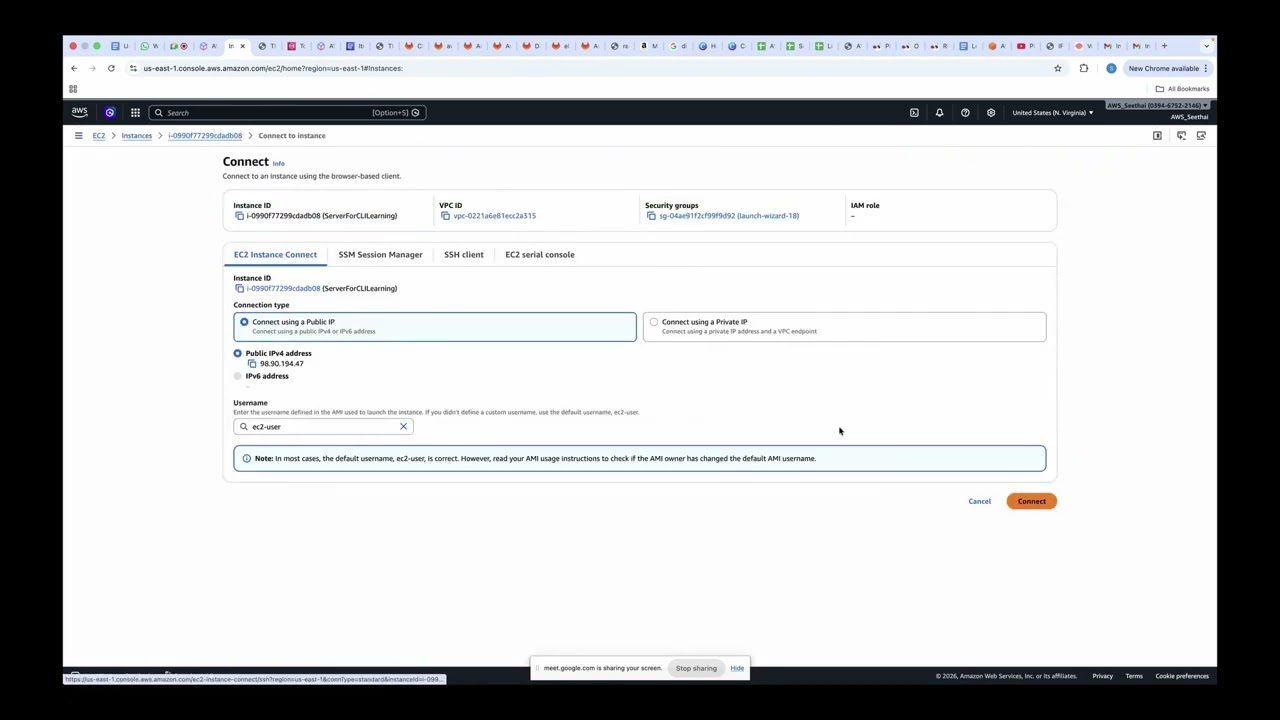The height and width of the screenshot is (720, 1280).
Task: Click the AWS console search box
Action: [287, 113]
